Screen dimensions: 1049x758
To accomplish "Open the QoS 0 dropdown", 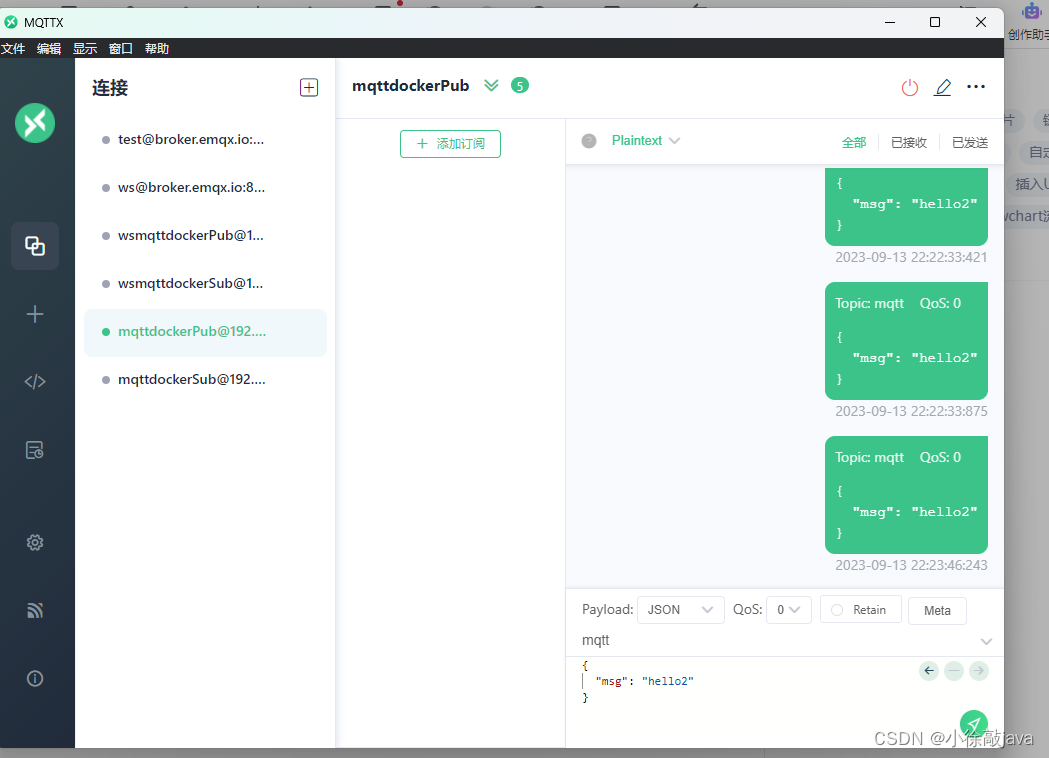I will (x=789, y=610).
